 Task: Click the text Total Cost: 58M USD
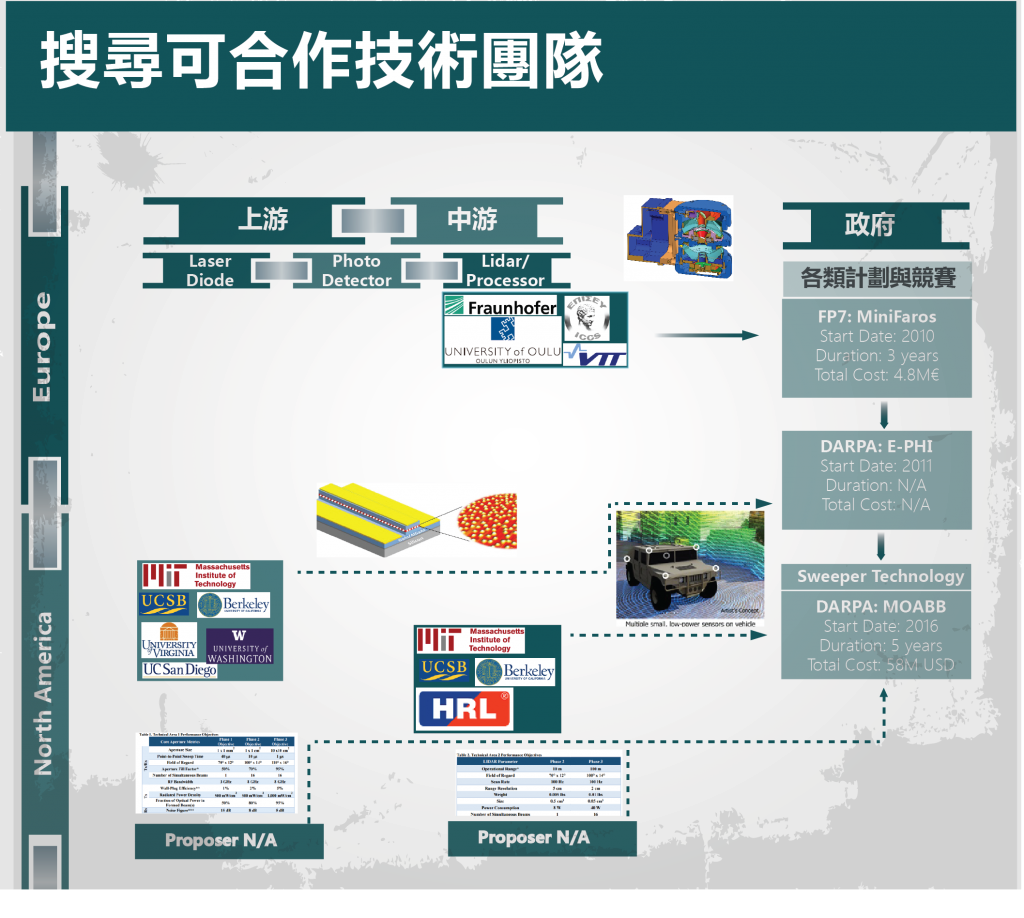pyautogui.click(x=881, y=665)
